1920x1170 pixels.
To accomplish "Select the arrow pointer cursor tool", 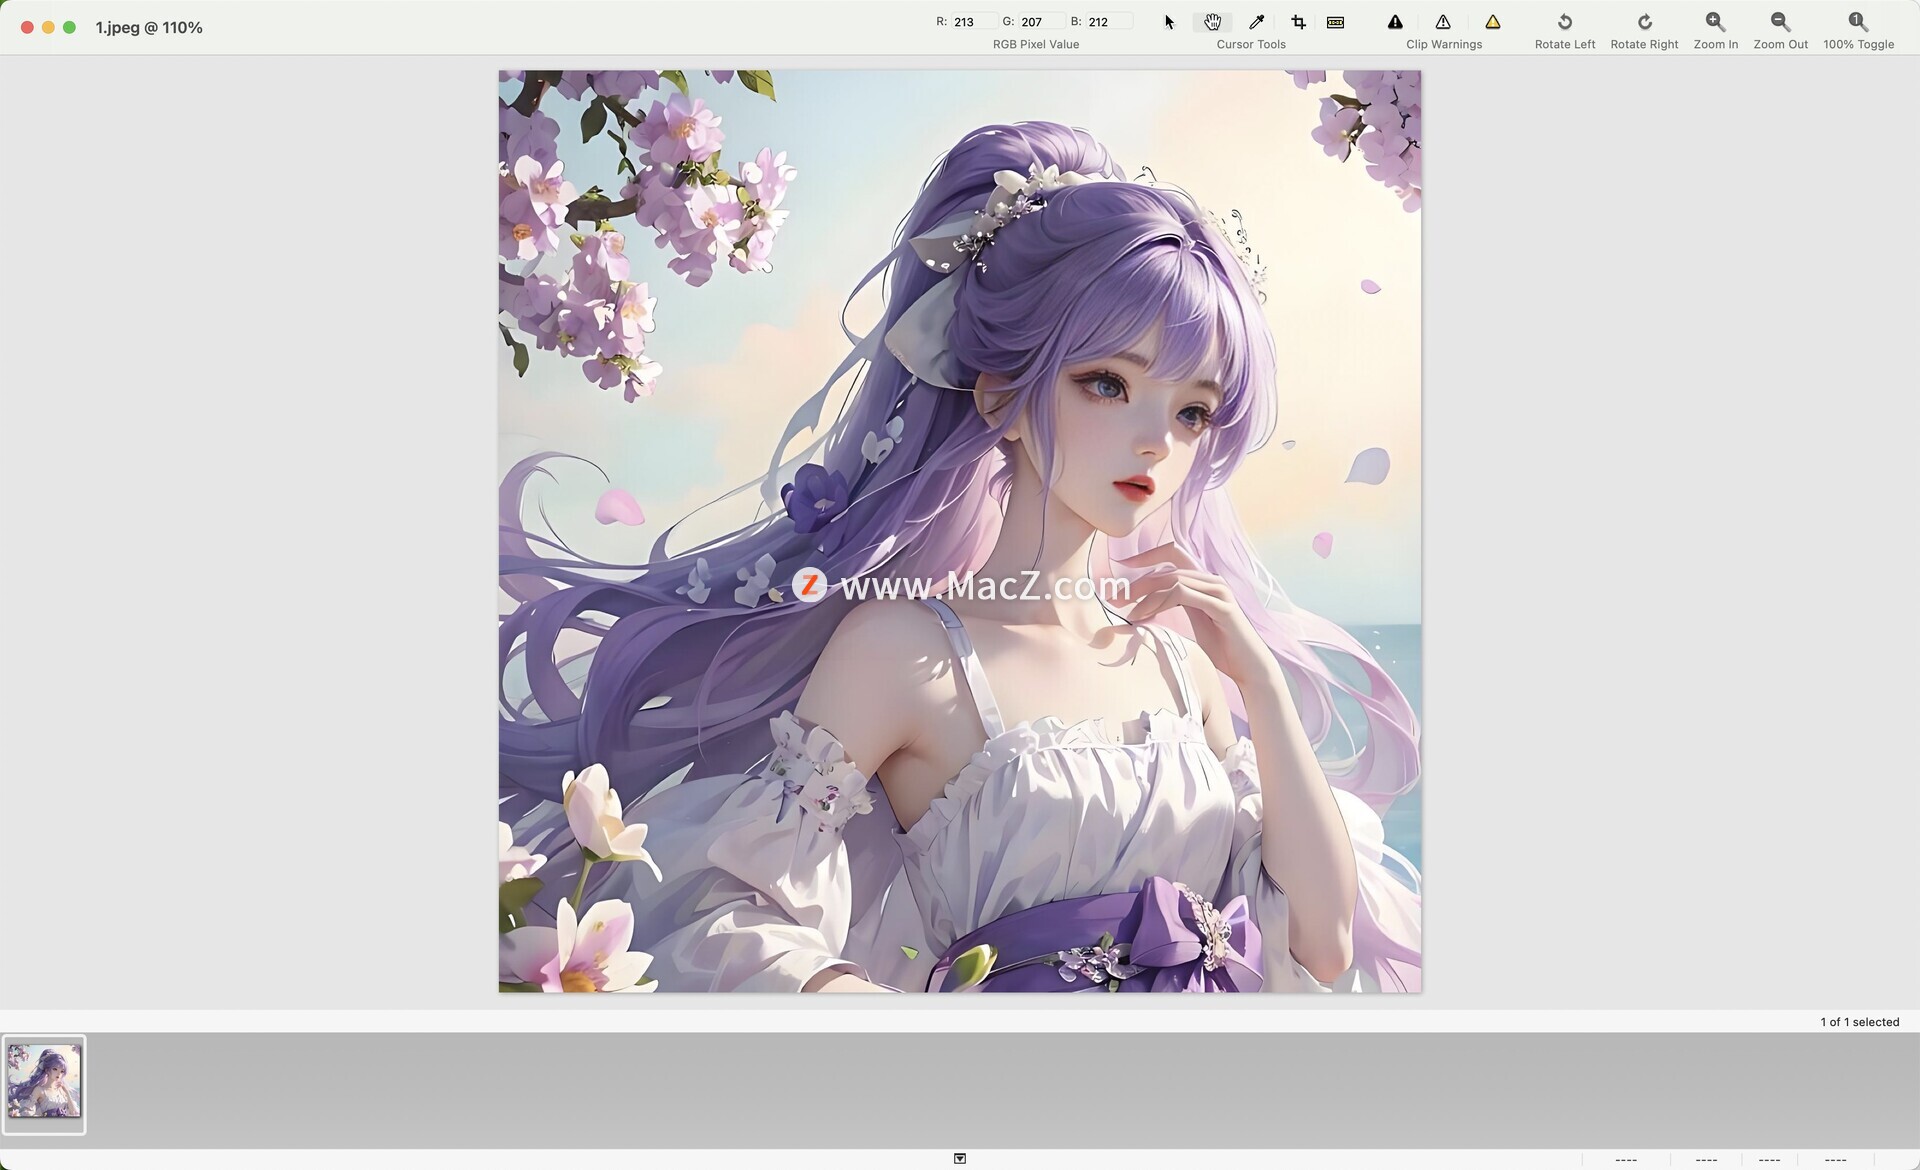I will [1169, 22].
